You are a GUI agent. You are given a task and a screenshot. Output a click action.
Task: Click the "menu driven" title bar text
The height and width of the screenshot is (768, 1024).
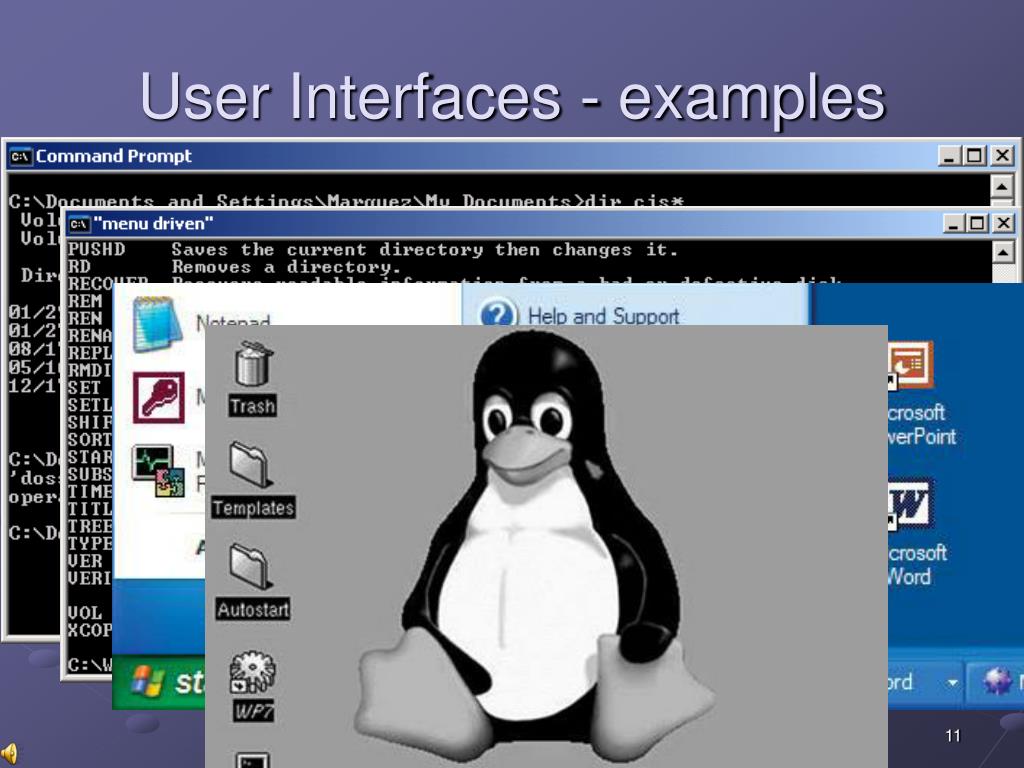(x=153, y=224)
